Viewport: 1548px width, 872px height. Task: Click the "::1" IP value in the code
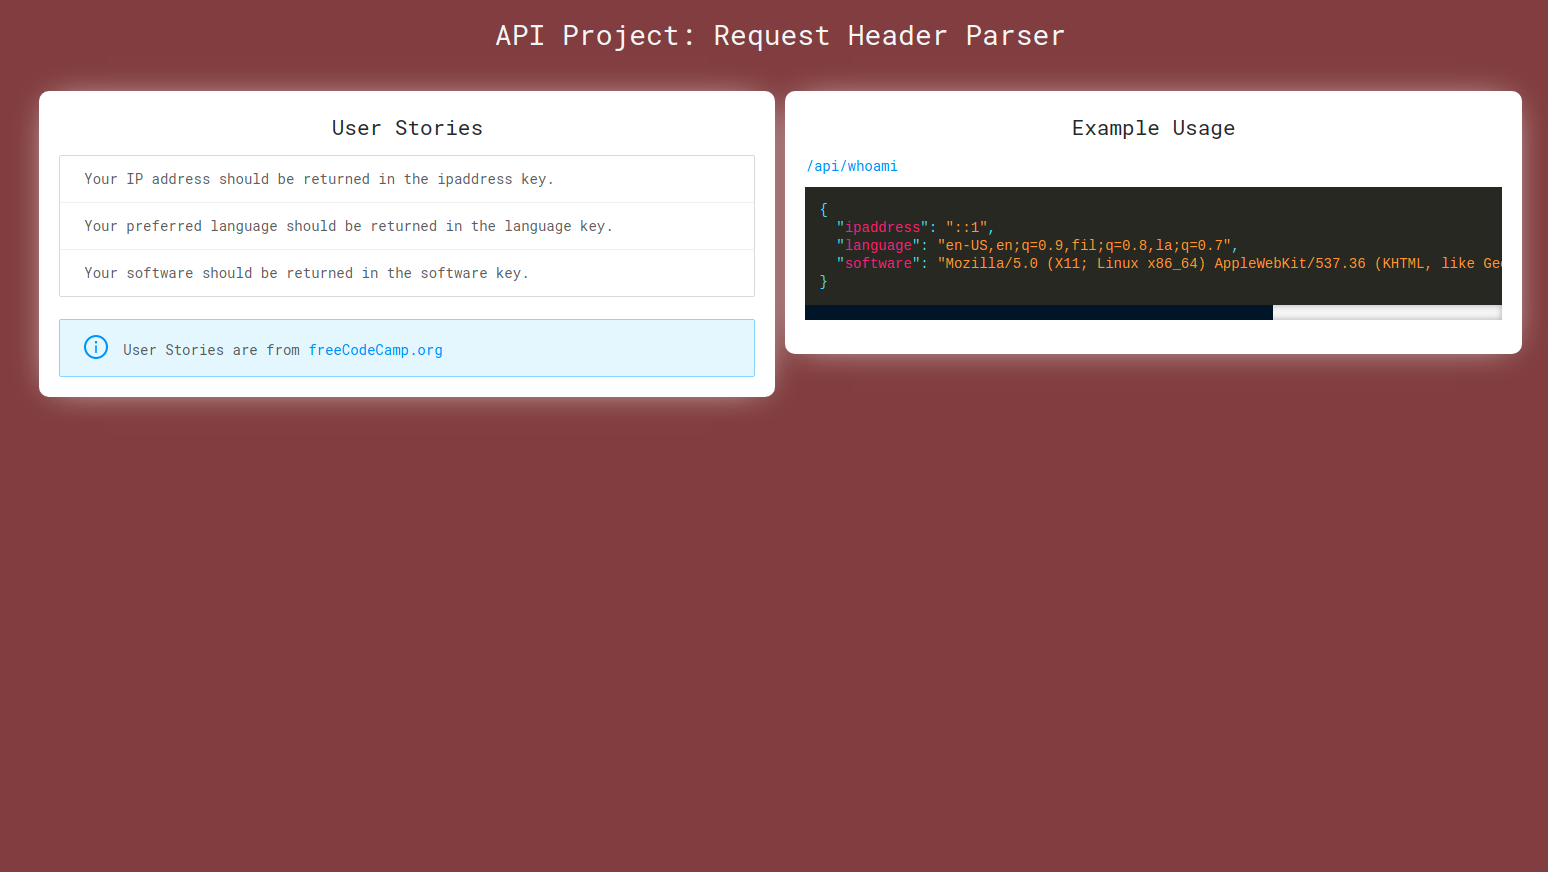click(966, 227)
